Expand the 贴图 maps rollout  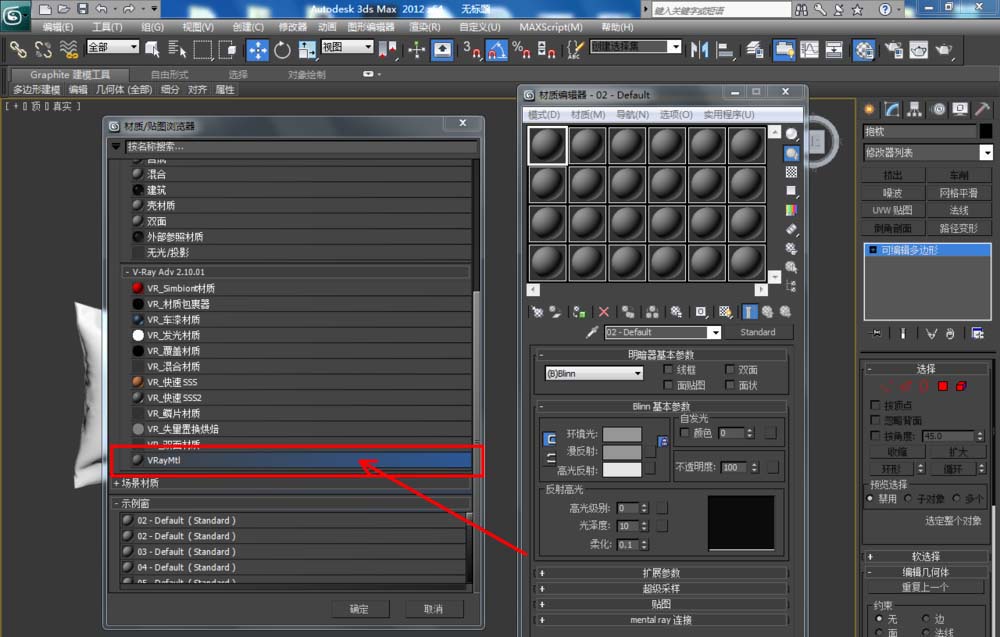pyautogui.click(x=661, y=604)
